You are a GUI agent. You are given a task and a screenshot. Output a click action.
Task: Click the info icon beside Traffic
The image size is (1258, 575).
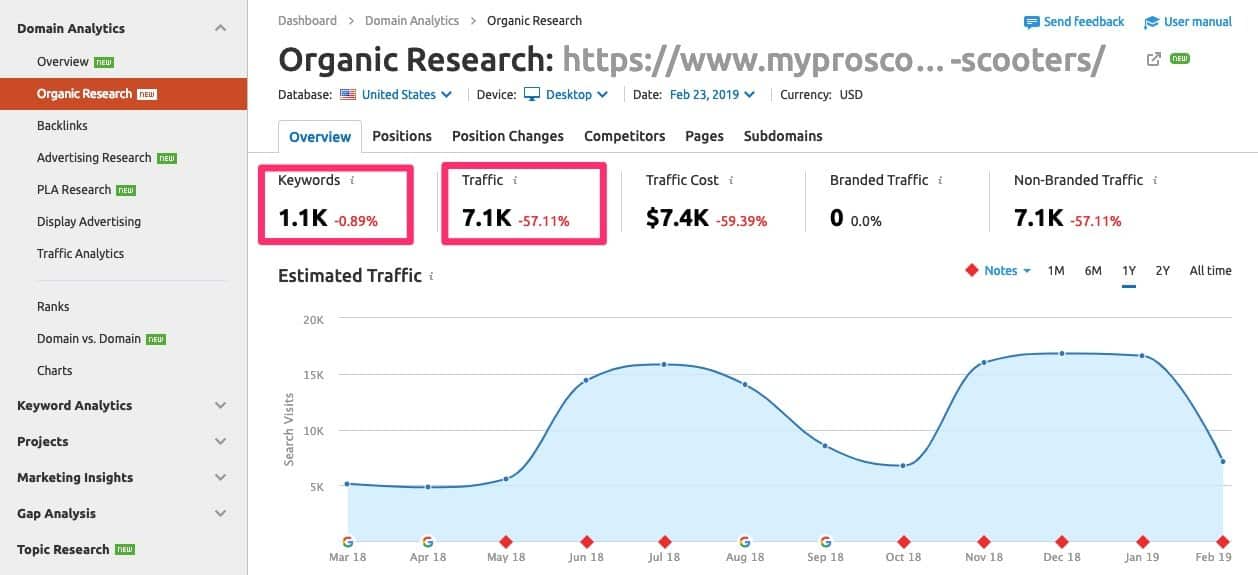[x=515, y=181]
